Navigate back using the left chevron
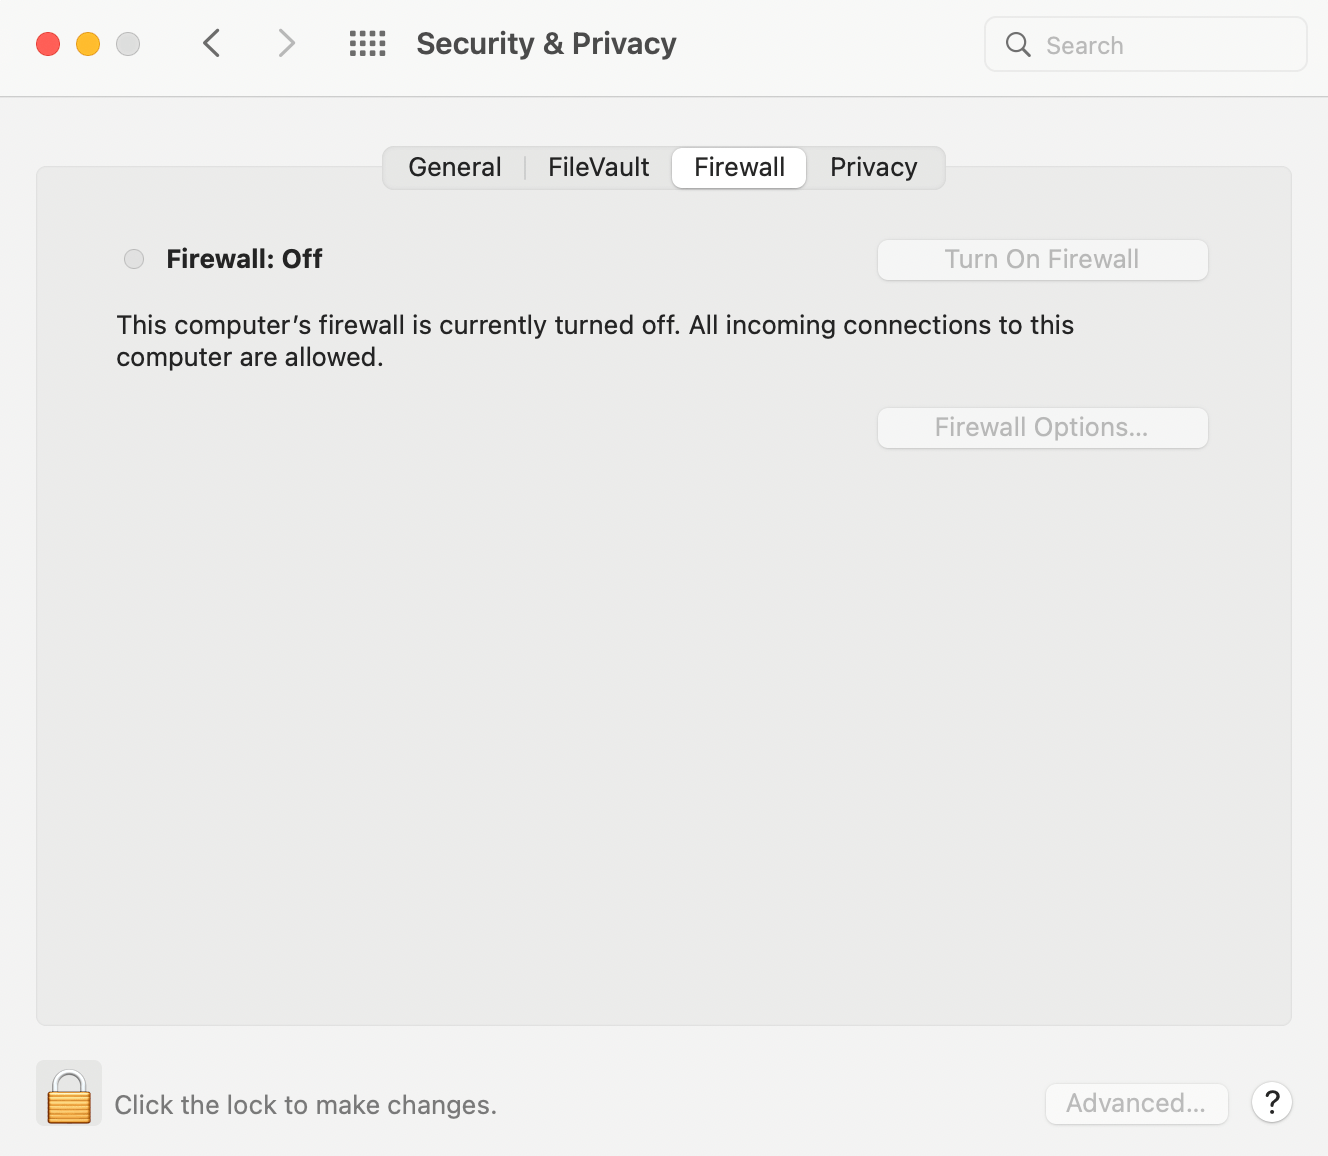The image size is (1328, 1156). tap(211, 43)
